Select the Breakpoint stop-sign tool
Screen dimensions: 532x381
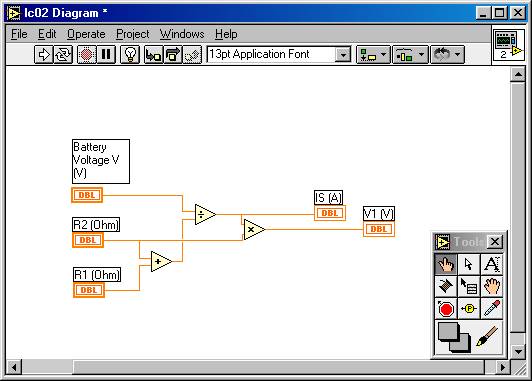click(446, 309)
